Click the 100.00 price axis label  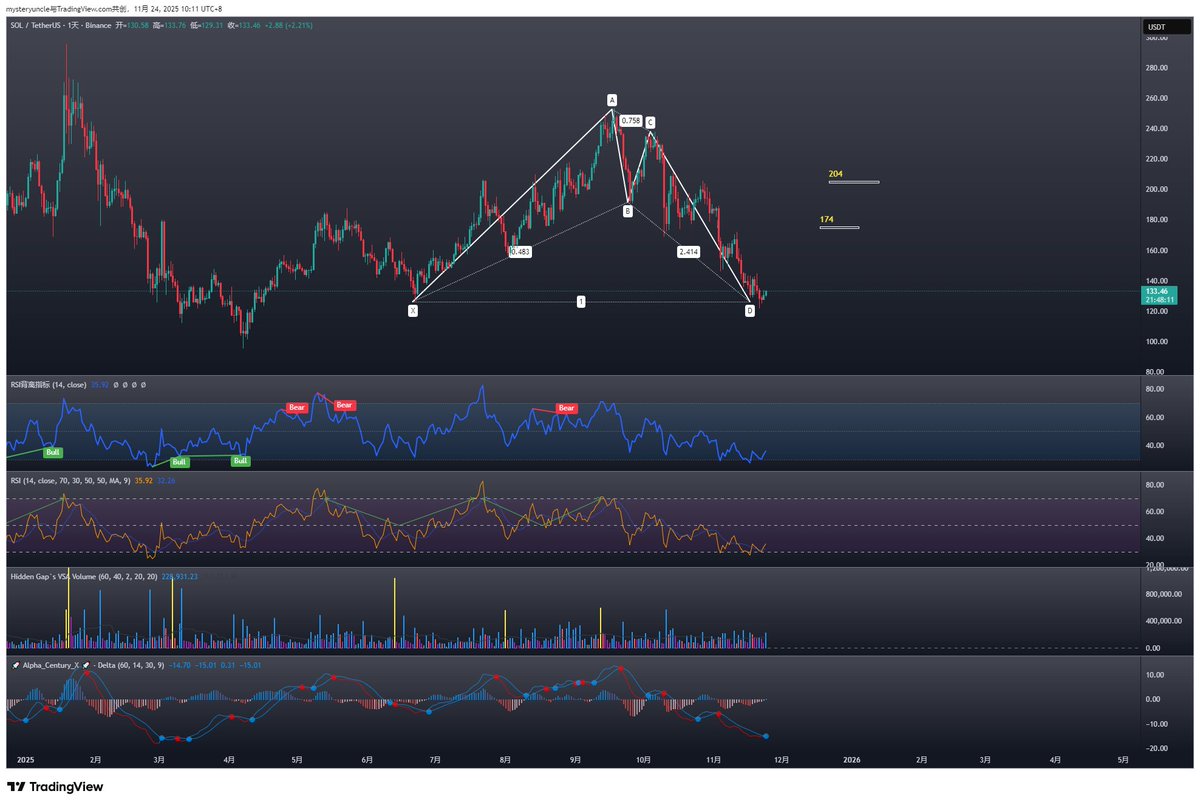[x=1157, y=342]
